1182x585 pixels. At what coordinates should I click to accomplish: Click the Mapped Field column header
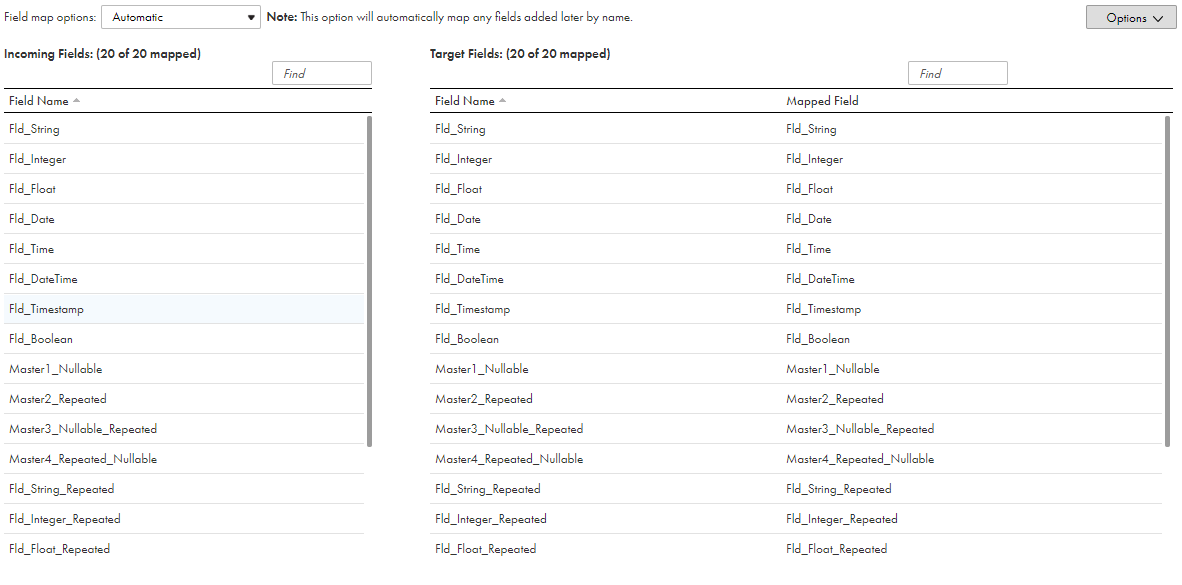pyautogui.click(x=822, y=101)
